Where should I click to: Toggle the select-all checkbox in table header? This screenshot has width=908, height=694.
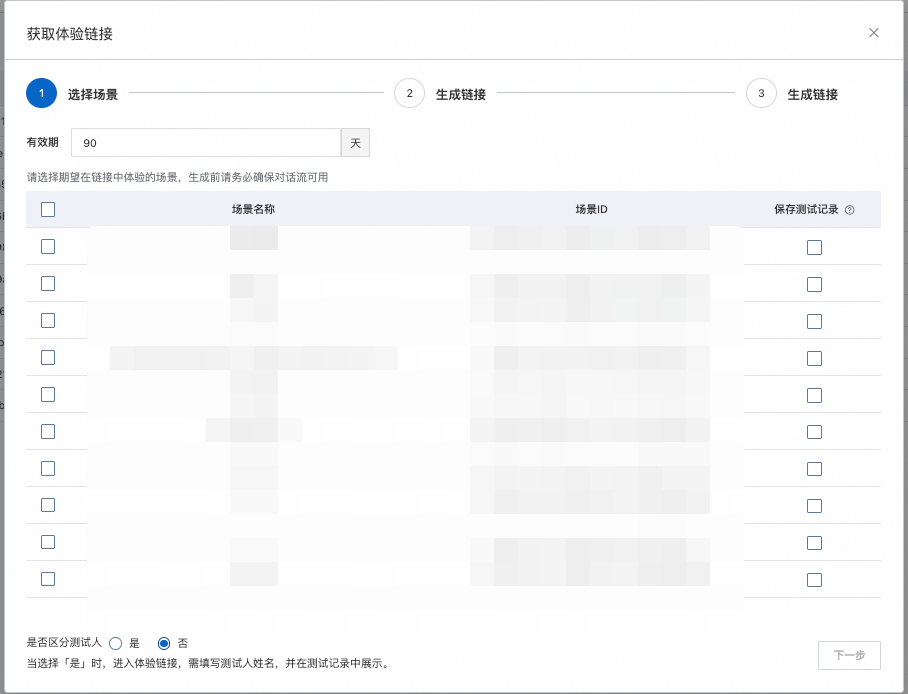coord(48,209)
